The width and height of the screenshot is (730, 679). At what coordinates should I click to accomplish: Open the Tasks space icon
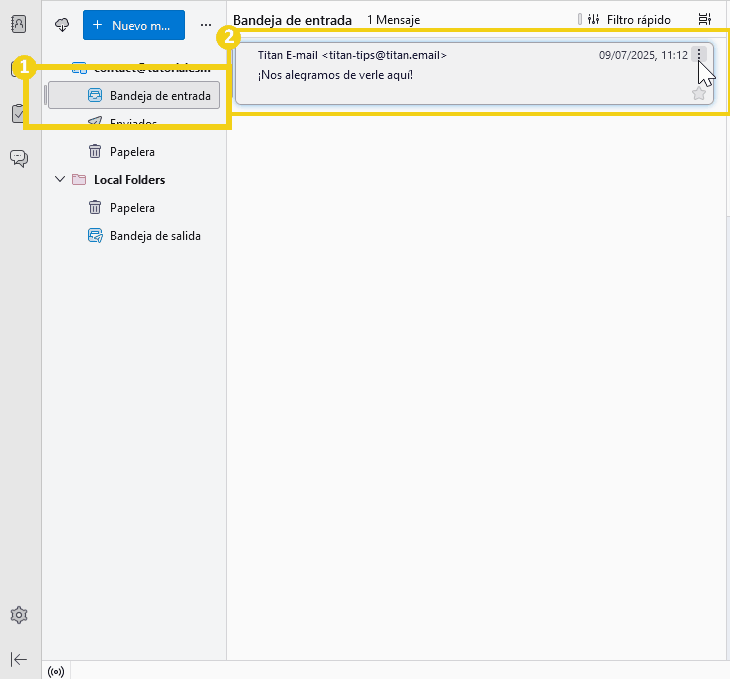(19, 113)
